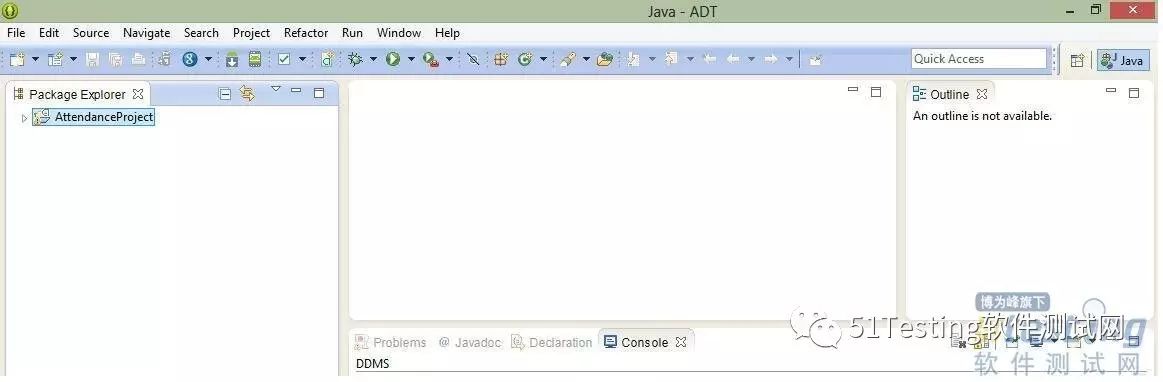
Task: Click the green Run button icon
Action: 393,59
